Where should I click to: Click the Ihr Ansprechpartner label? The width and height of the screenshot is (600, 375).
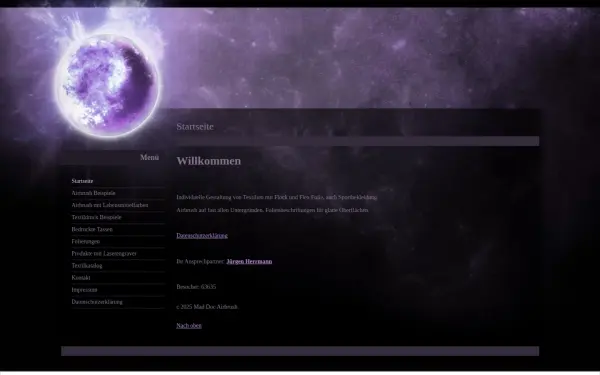click(201, 262)
